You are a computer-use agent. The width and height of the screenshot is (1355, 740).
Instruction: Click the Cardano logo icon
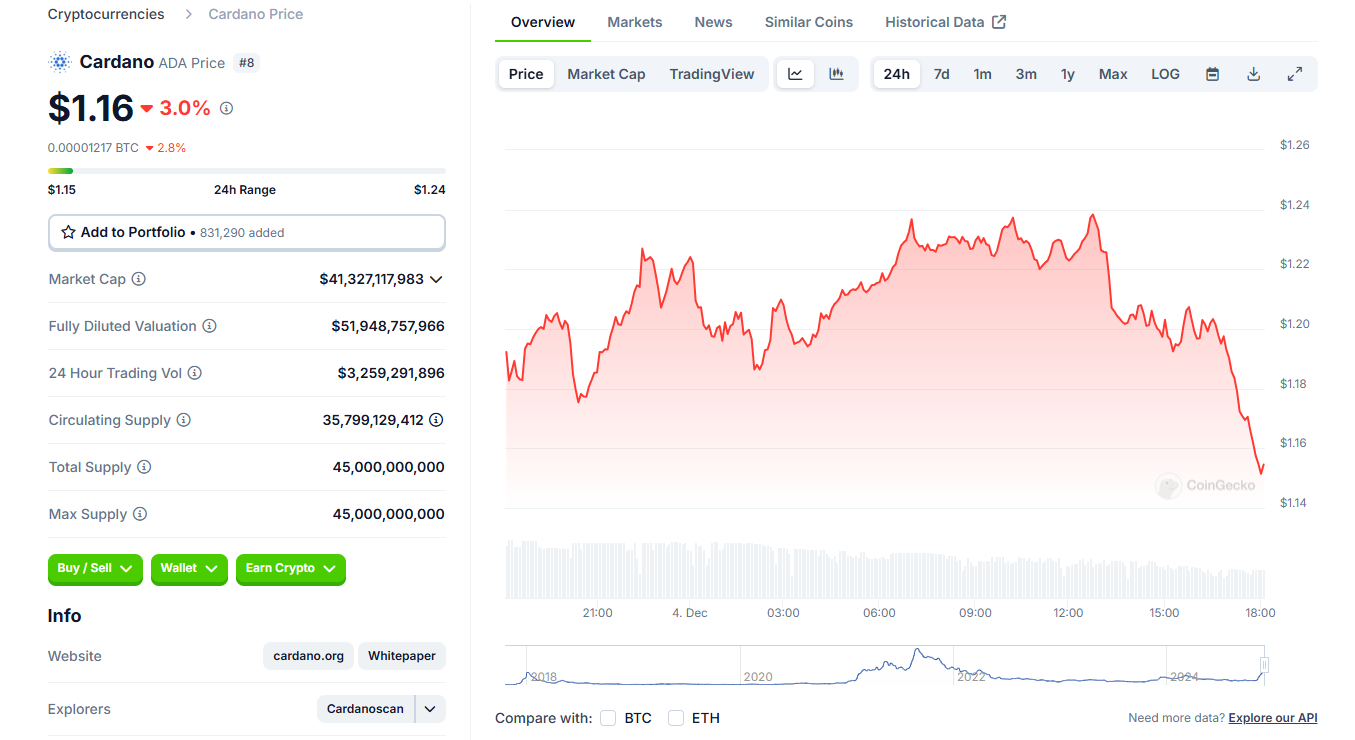[60, 62]
